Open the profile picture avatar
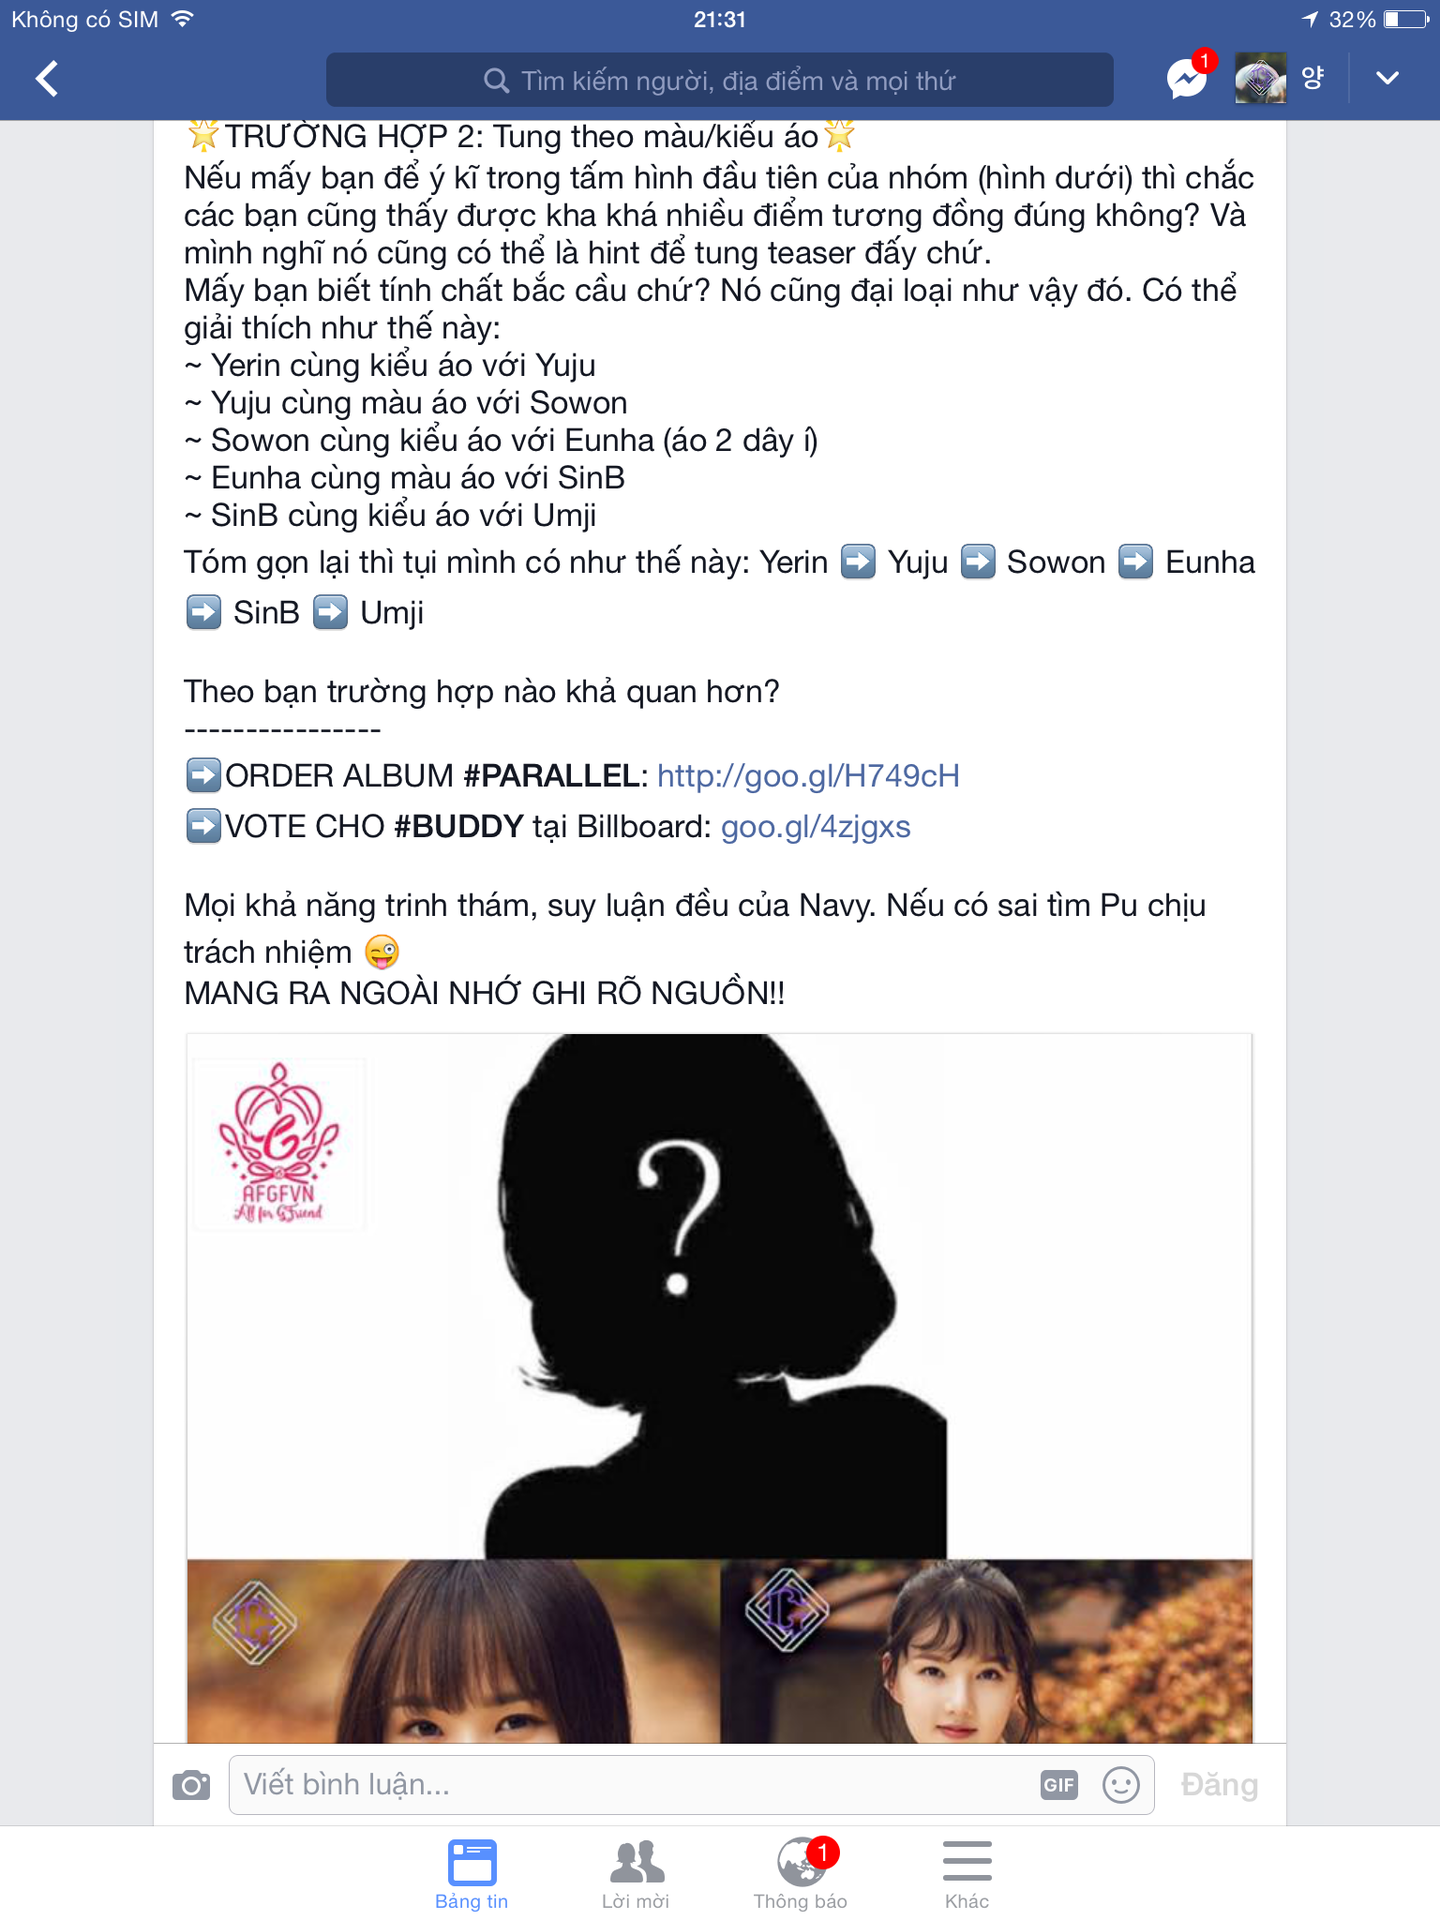Viewport: 1440px width, 1920px height. pyautogui.click(x=1259, y=79)
